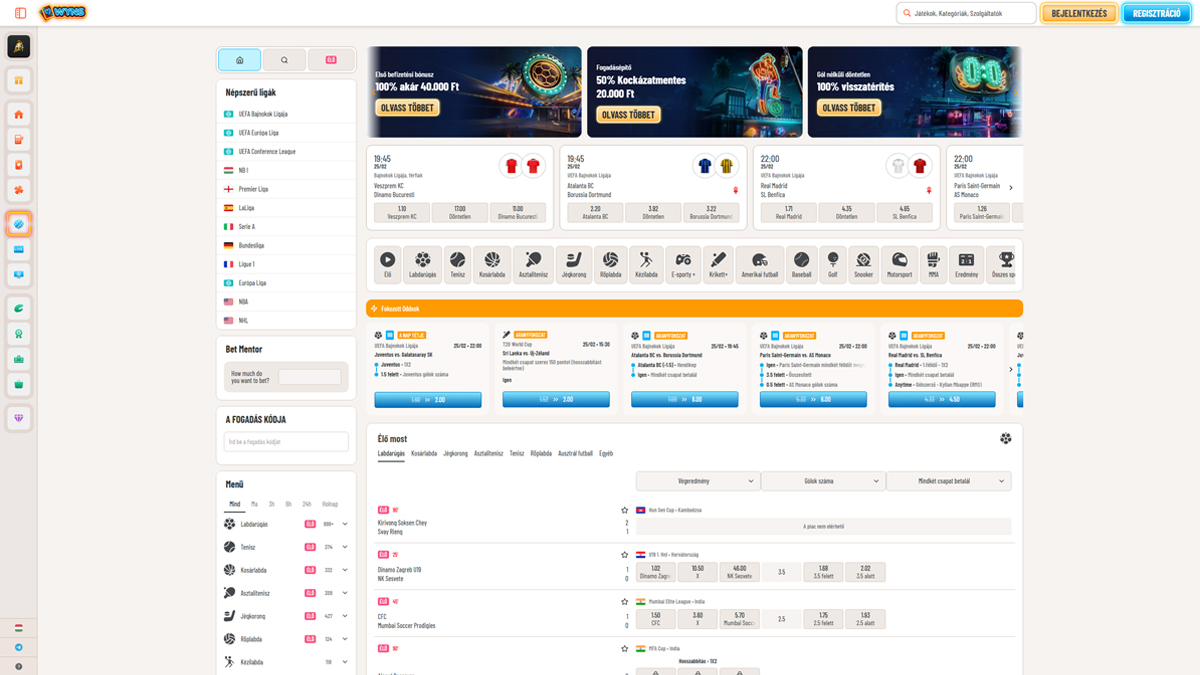
Task: Select the Jégkorong sport icon
Action: point(574,263)
